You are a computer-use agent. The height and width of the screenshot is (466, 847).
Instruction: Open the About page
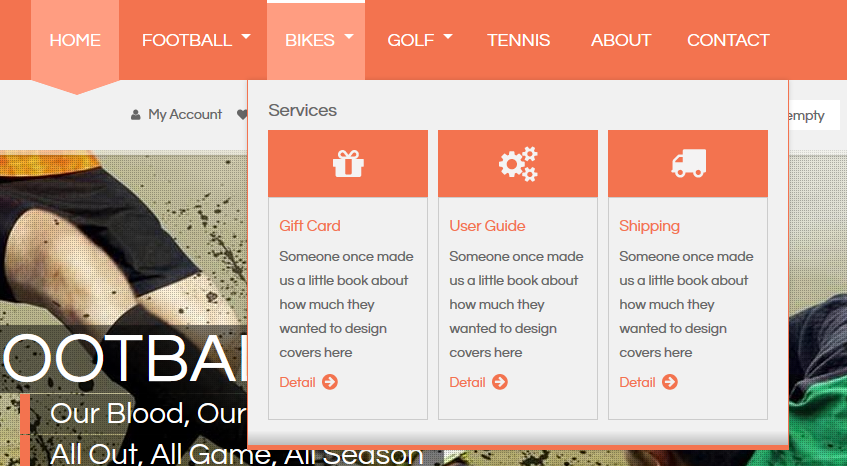[x=621, y=40]
